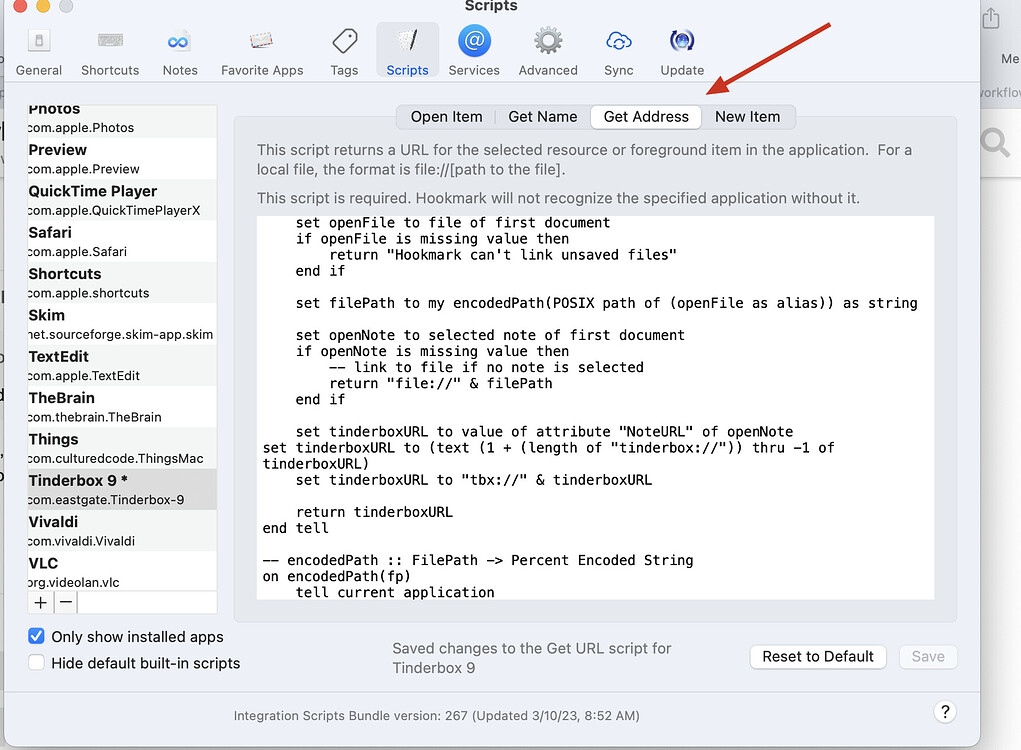Click the Integration Scripts Bundle version text
The image size is (1021, 750).
[436, 715]
